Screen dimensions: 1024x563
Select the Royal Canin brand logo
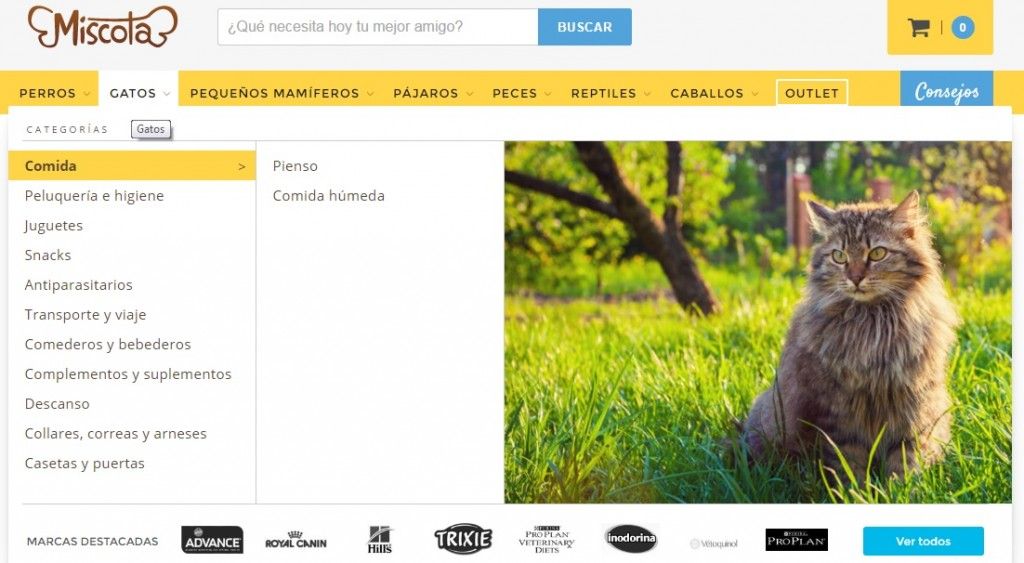[296, 540]
